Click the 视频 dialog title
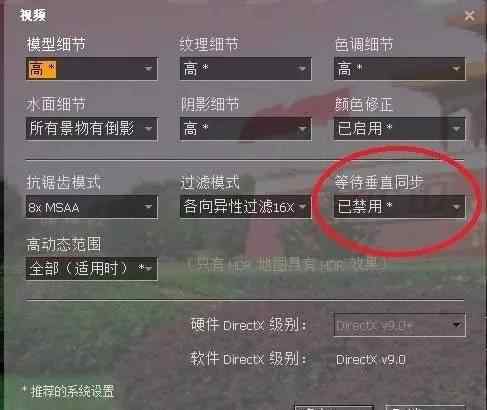The height and width of the screenshot is (410, 487). click(x=33, y=15)
